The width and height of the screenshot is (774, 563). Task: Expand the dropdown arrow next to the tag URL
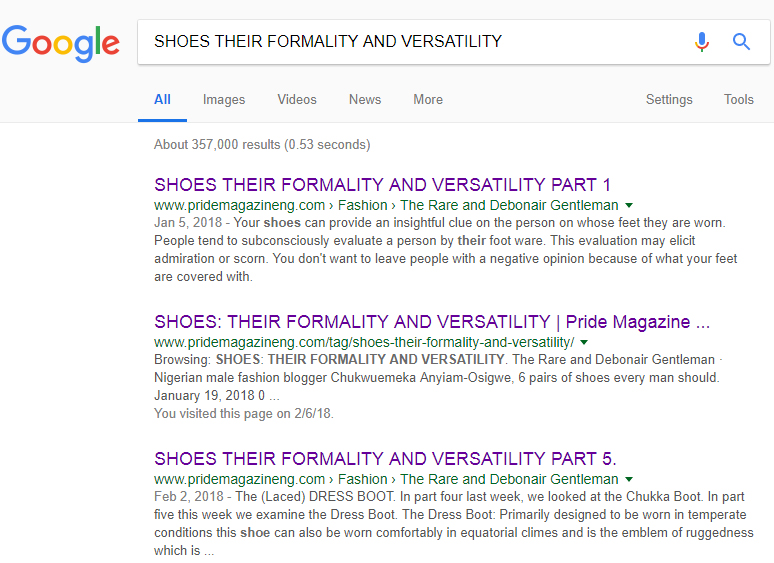pyautogui.click(x=583, y=342)
